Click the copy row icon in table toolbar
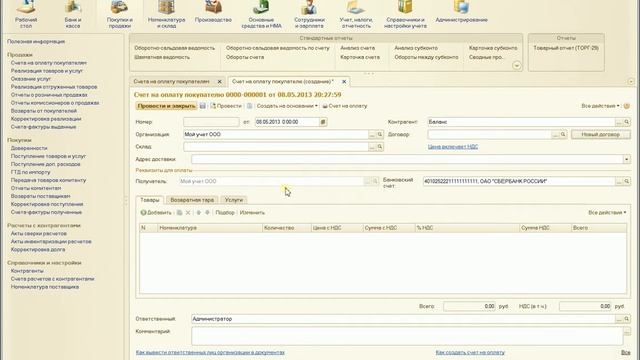This screenshot has height=360, width=640. (179, 213)
